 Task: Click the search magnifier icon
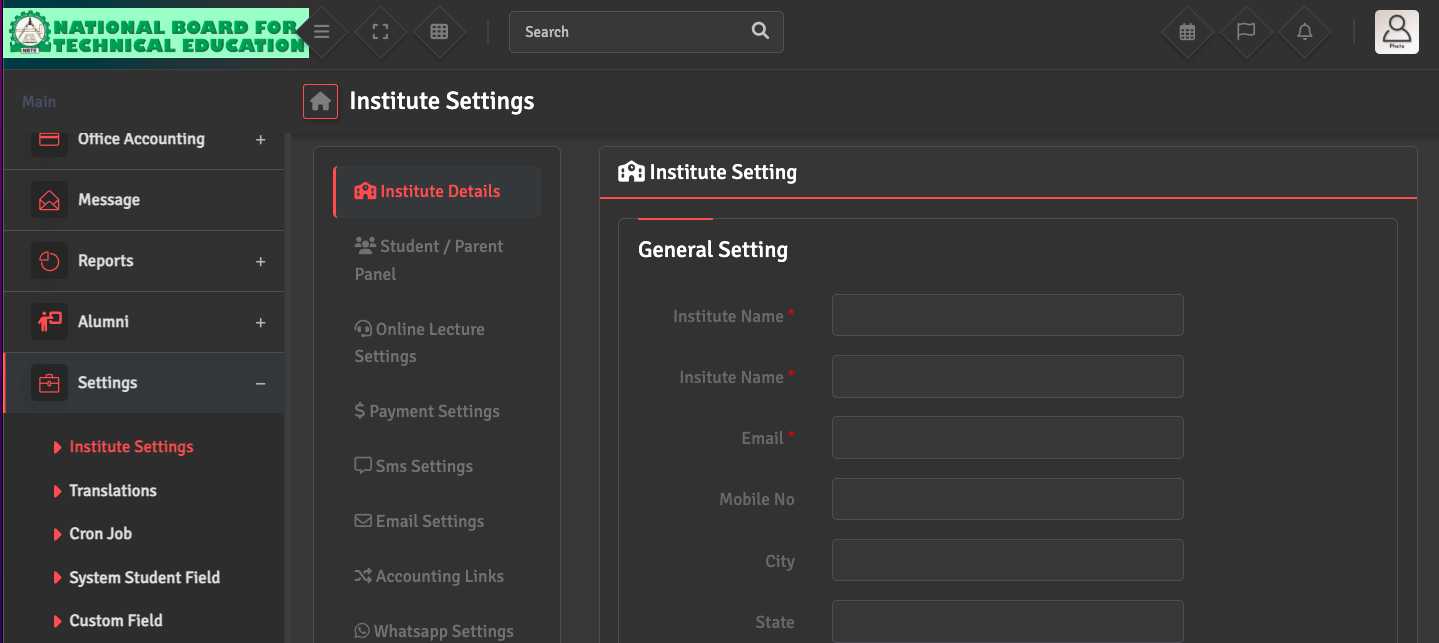coord(760,31)
